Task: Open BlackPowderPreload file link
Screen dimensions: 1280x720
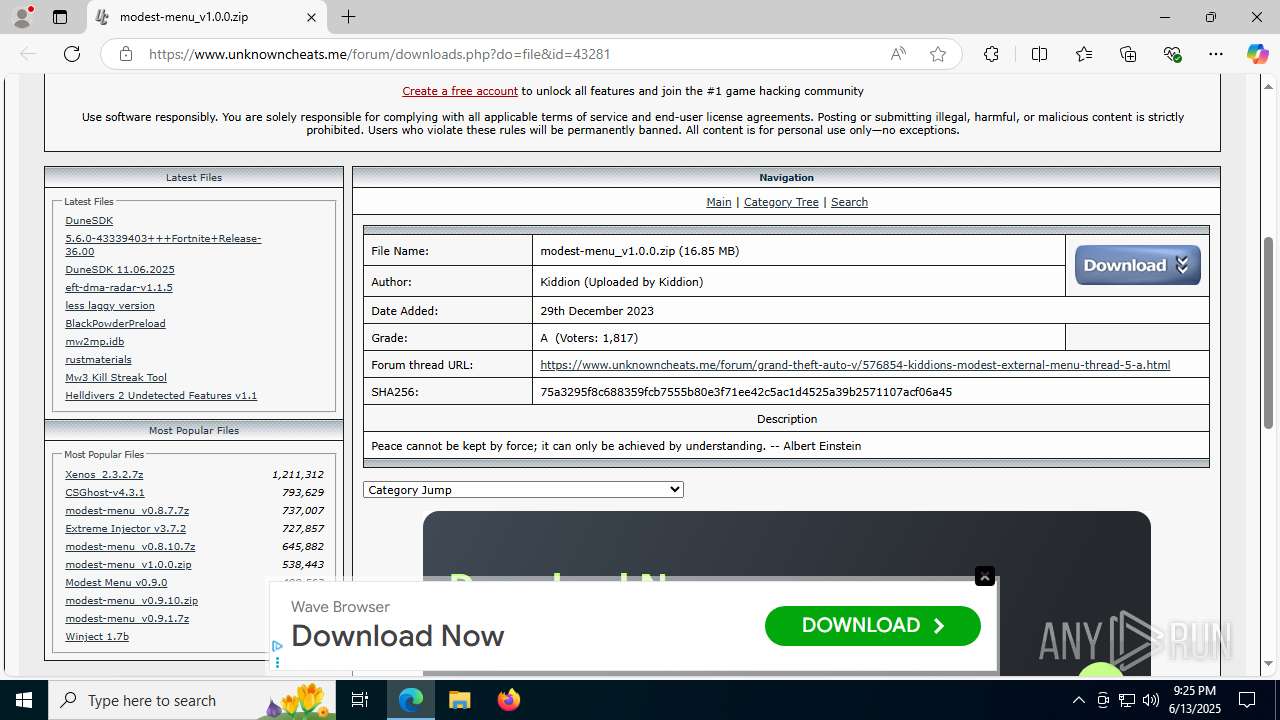Action: click(115, 324)
